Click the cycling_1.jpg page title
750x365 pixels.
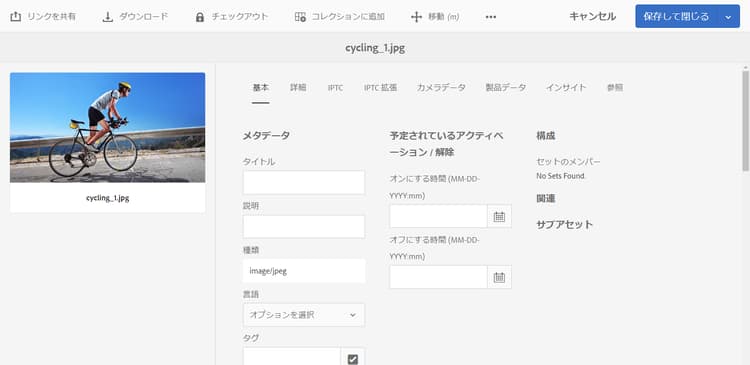click(x=375, y=48)
